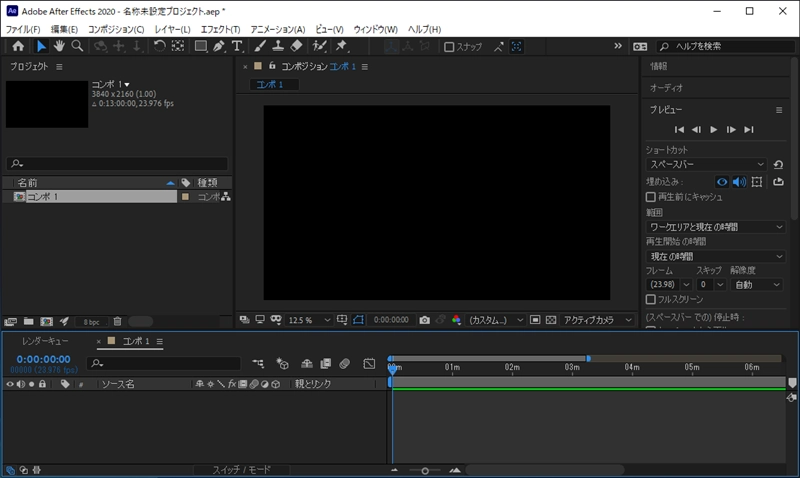Select the Zoom magnifier tool
Screen dimensions: 800x478
(77, 46)
